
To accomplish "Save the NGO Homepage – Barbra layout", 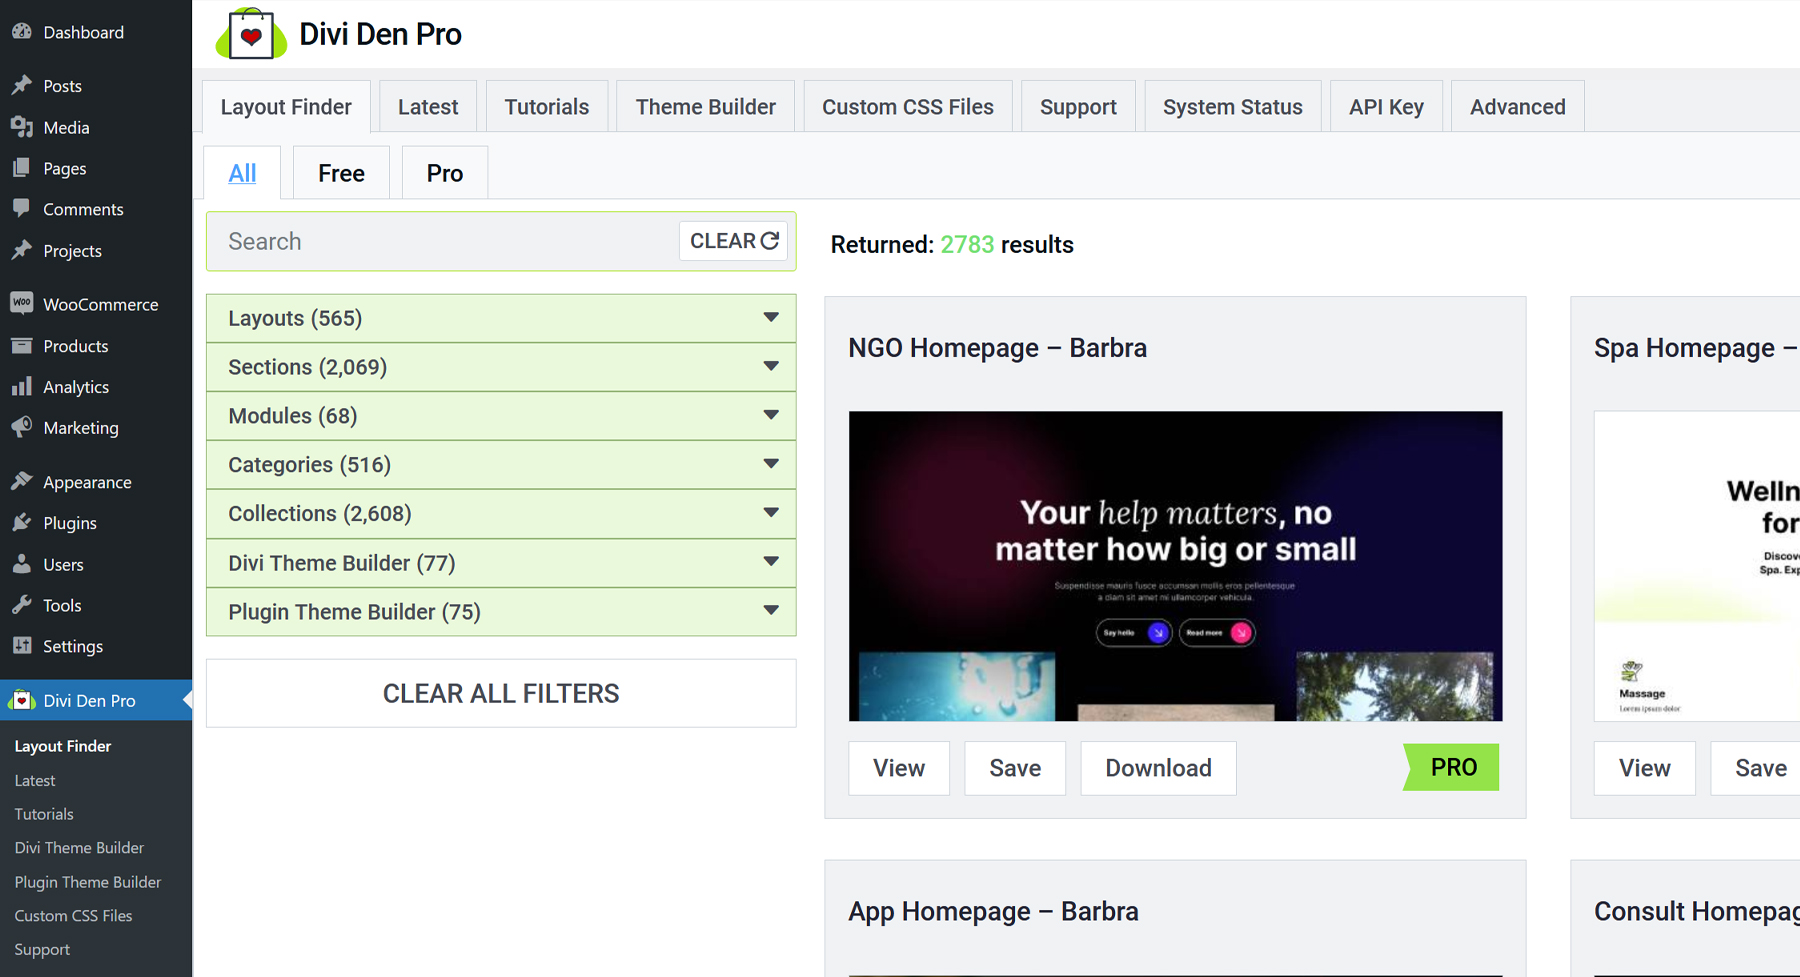I will [1015, 768].
